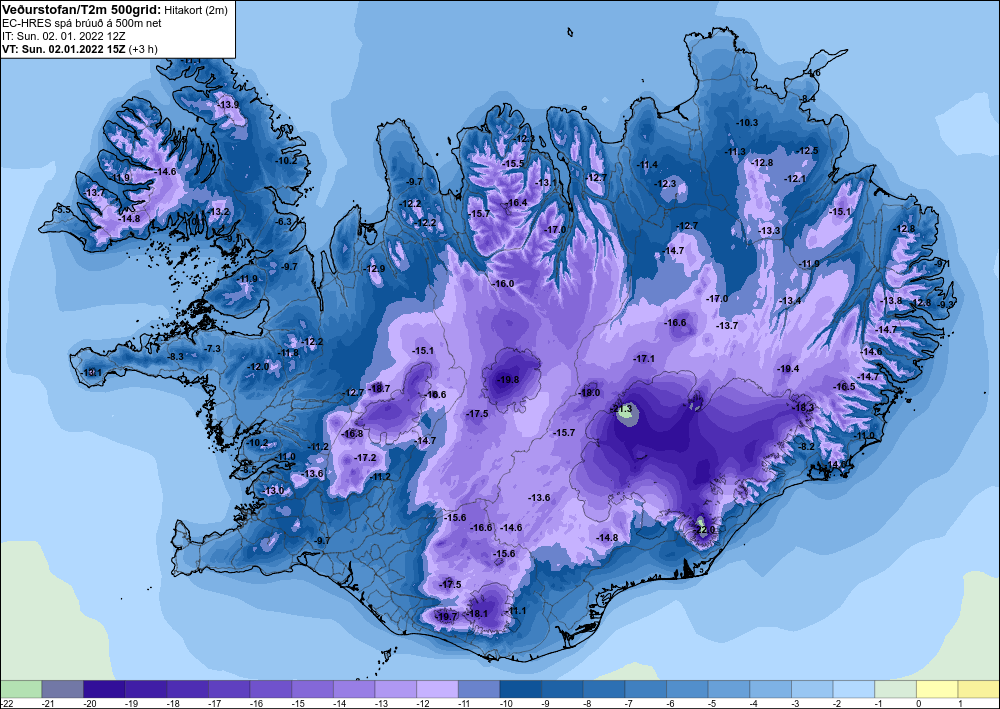The width and height of the screenshot is (1000, 709).
Task: Click the -15.5 temperature label
Action: click(513, 164)
